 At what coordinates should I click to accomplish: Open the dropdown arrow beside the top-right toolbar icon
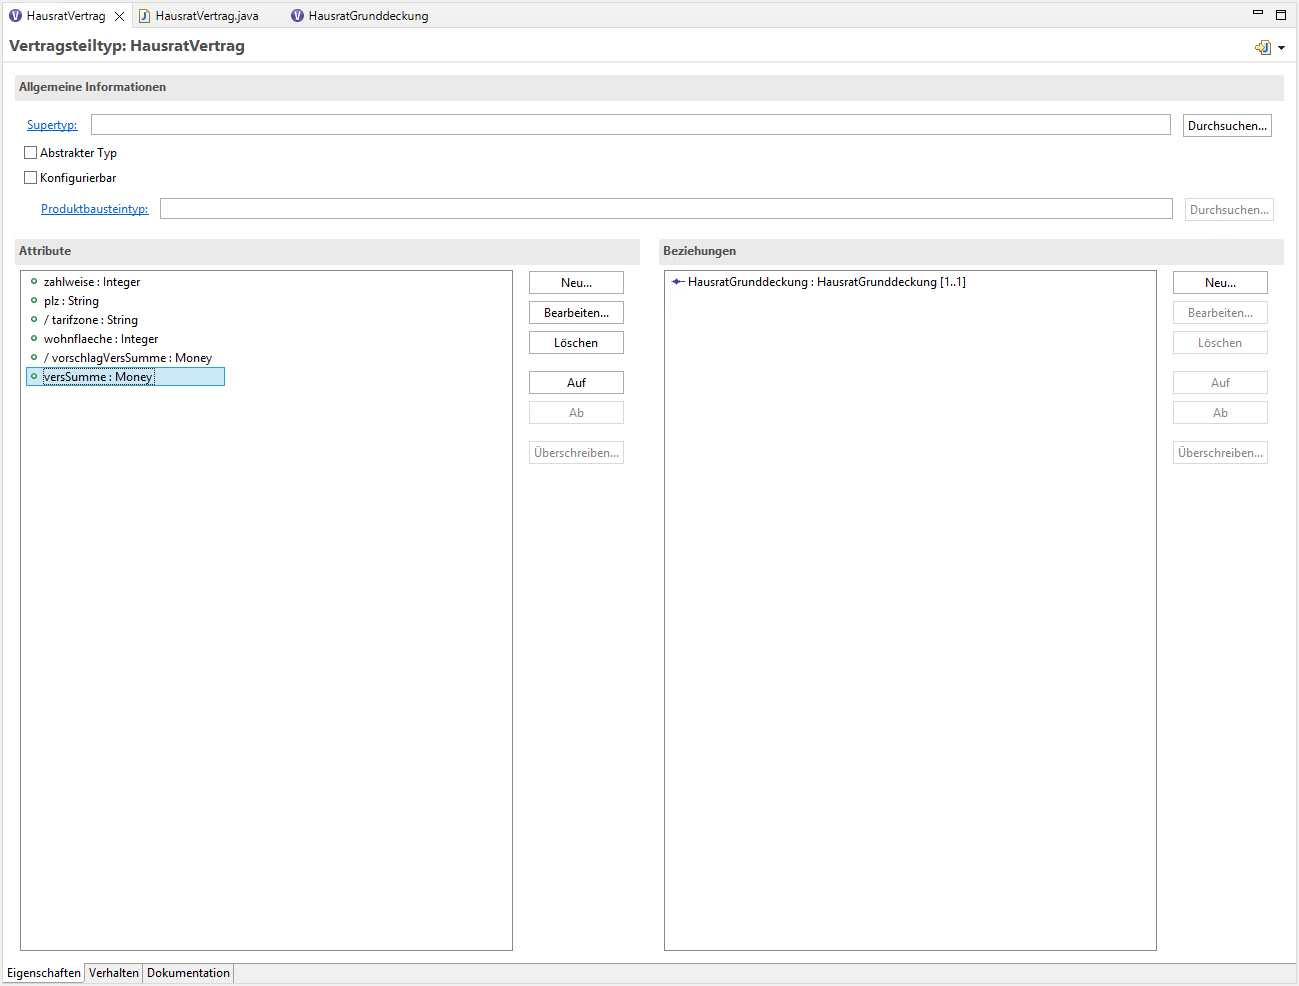pyautogui.click(x=1281, y=48)
